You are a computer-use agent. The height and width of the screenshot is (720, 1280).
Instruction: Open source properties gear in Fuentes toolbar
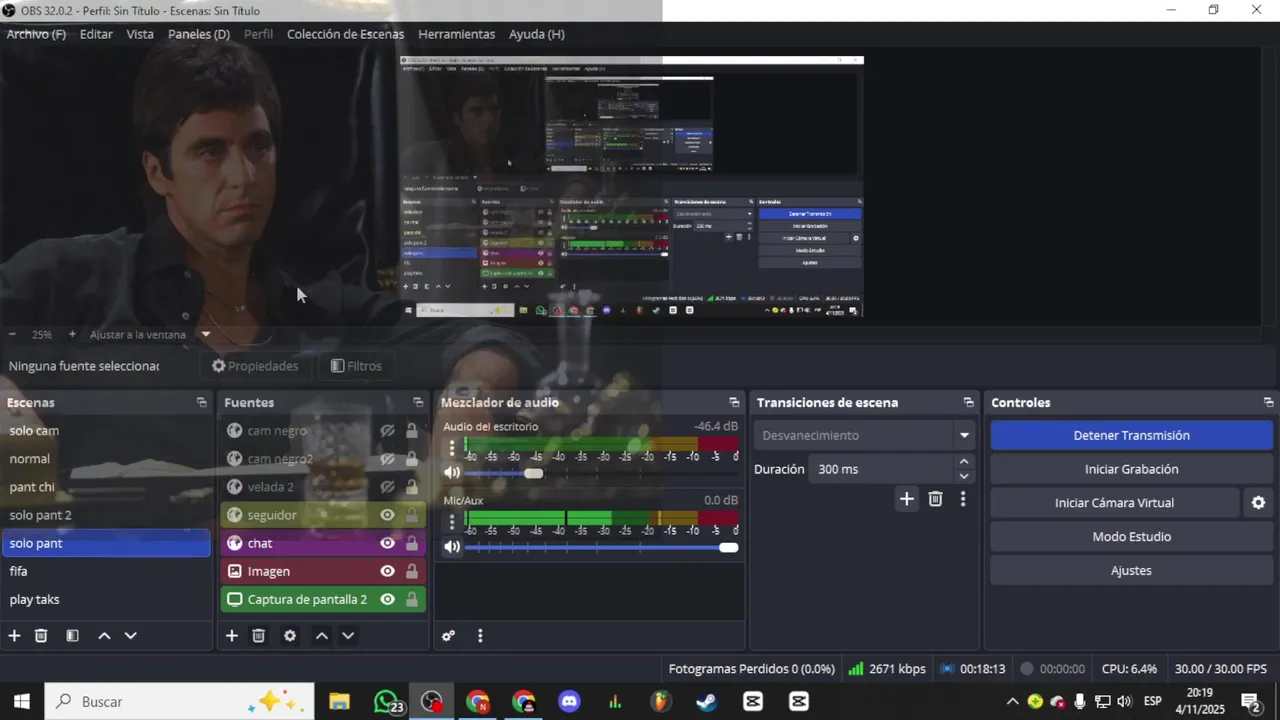(290, 636)
